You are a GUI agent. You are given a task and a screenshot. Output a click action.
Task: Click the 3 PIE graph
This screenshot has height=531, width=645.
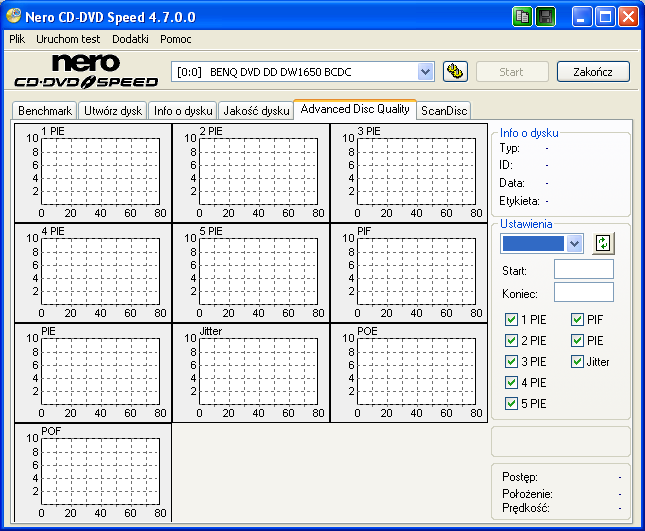pyautogui.click(x=409, y=173)
